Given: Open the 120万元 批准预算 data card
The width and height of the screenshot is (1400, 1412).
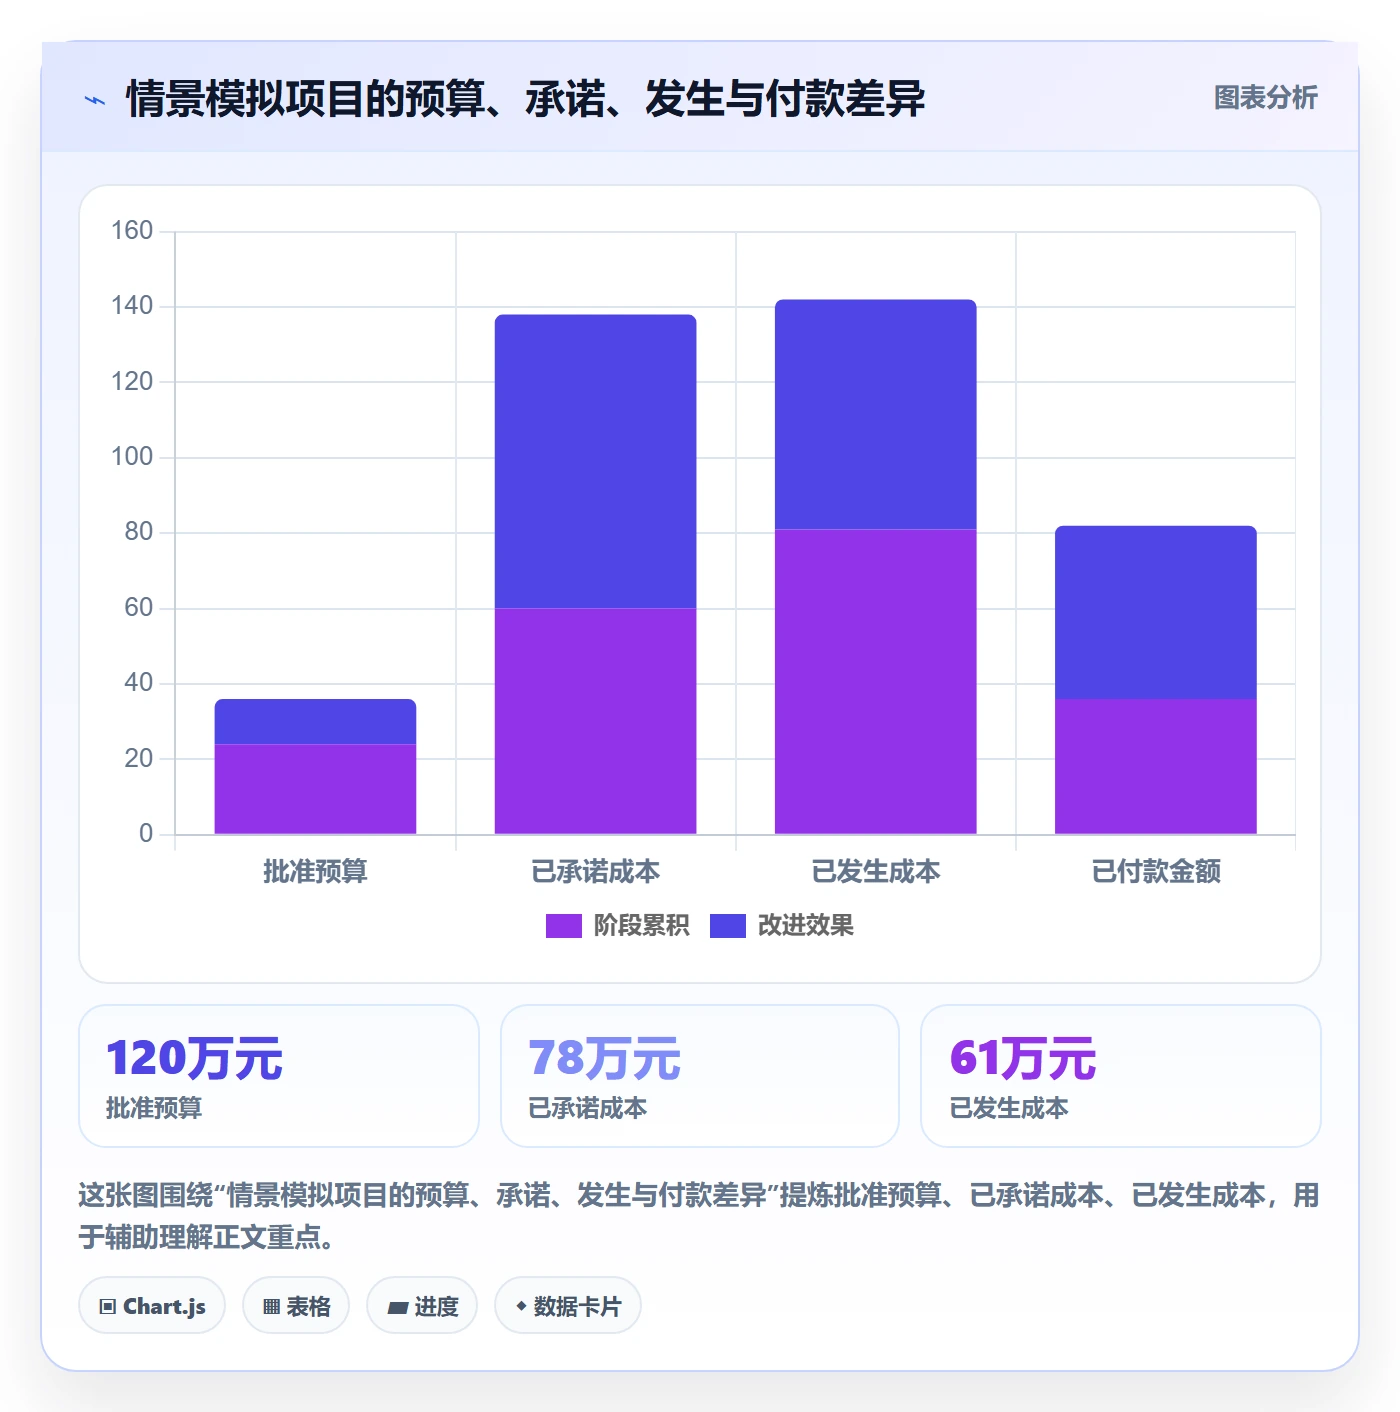Looking at the screenshot, I should coord(279,1076).
